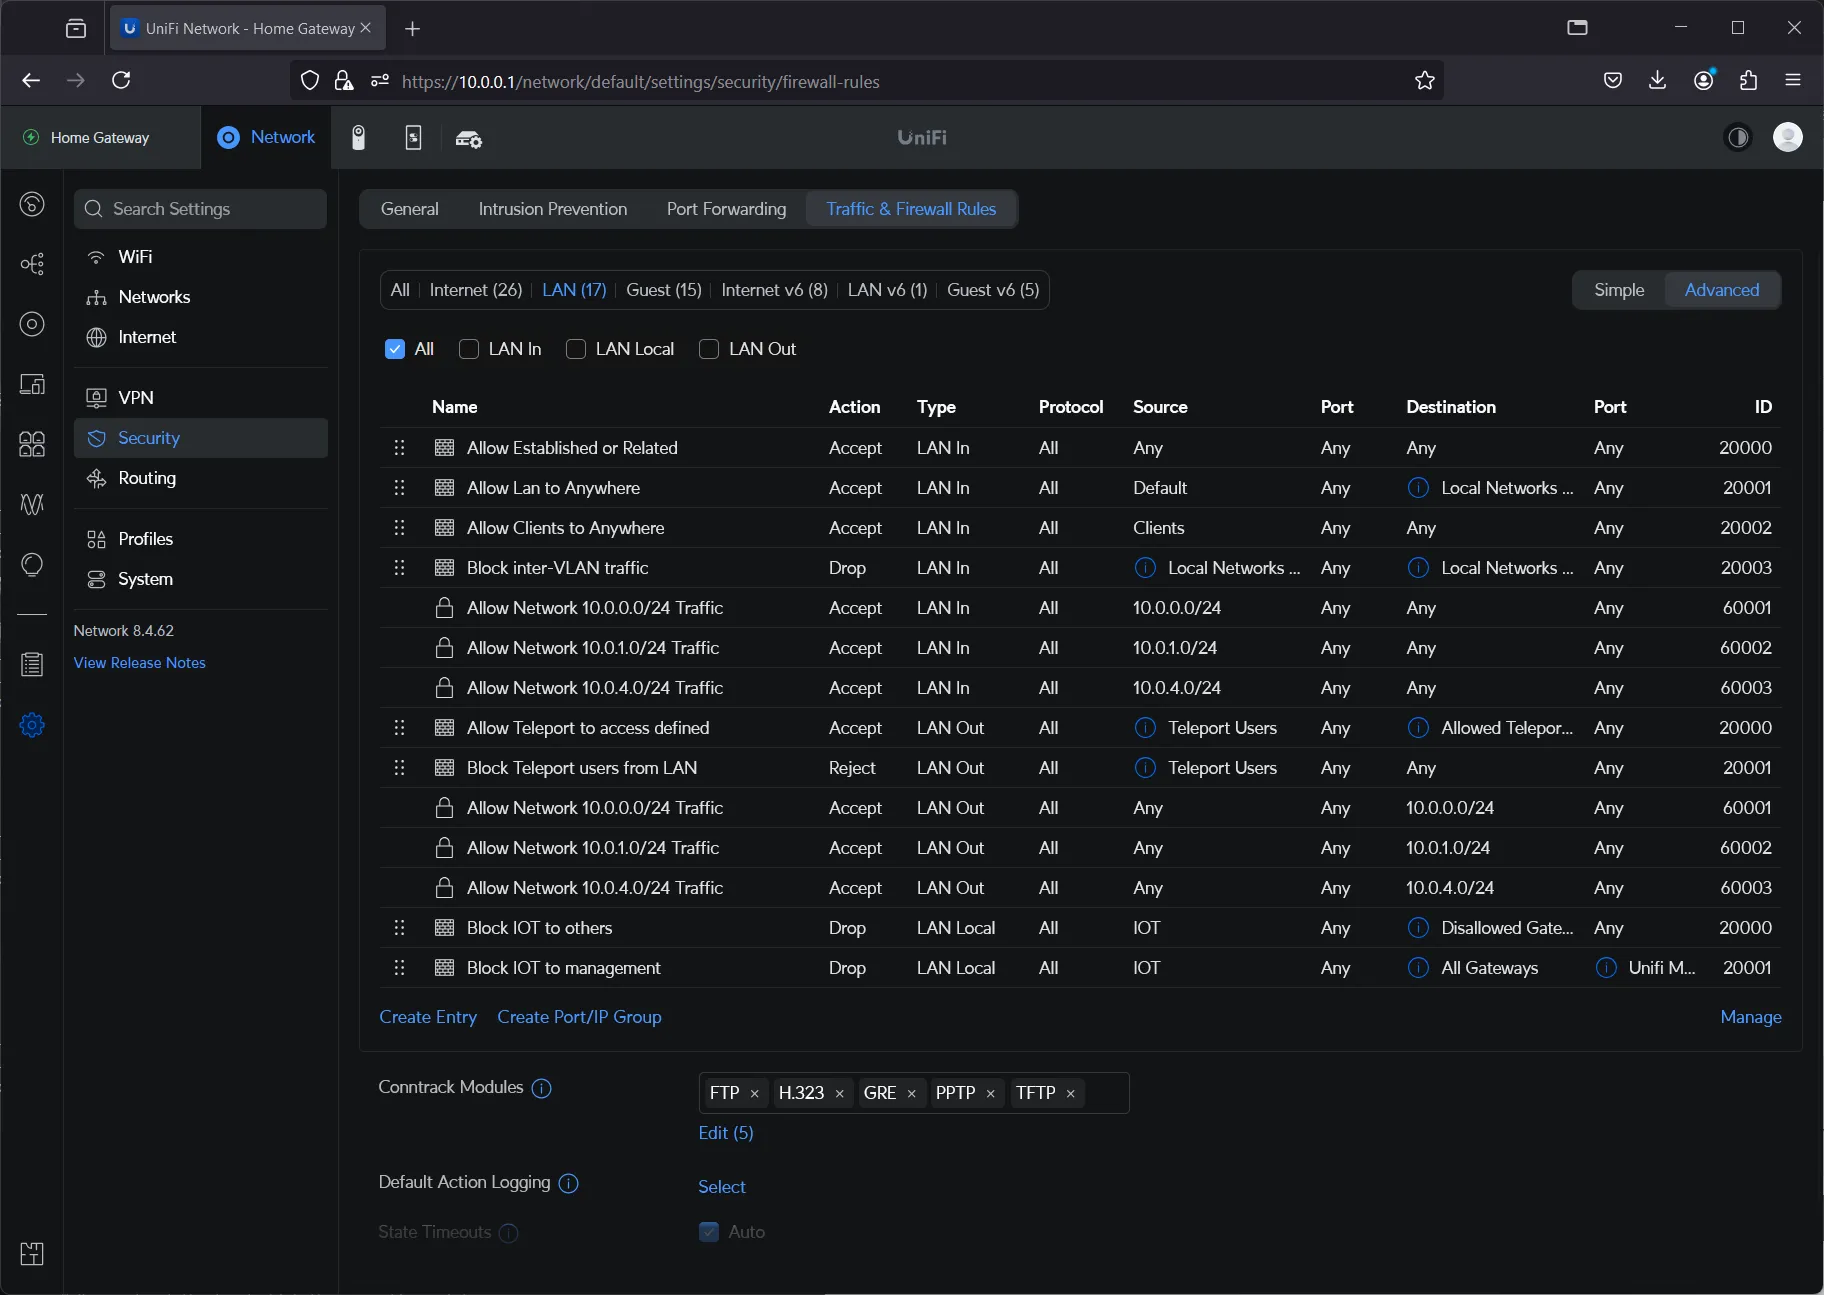Viewport: 1824px width, 1295px height.
Task: Remove GRE conntrack module tag
Action: point(911,1094)
